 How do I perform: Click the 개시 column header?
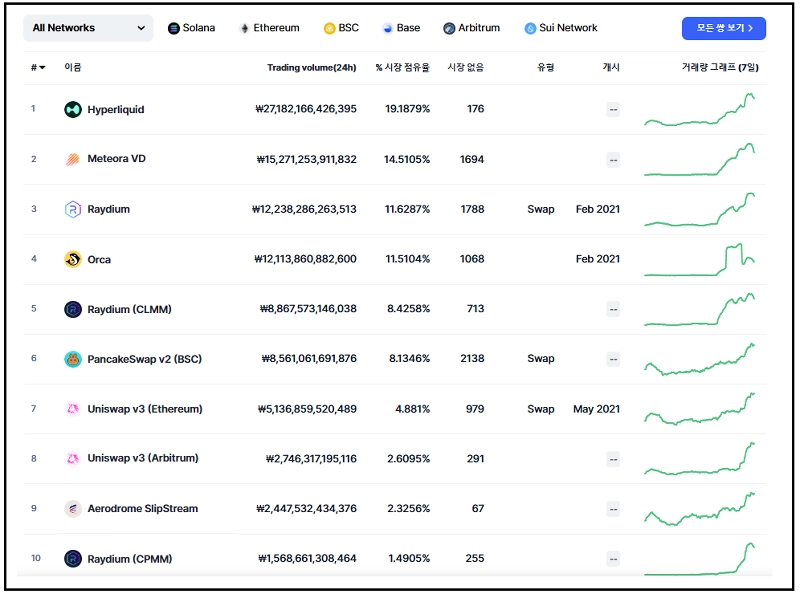coord(611,67)
